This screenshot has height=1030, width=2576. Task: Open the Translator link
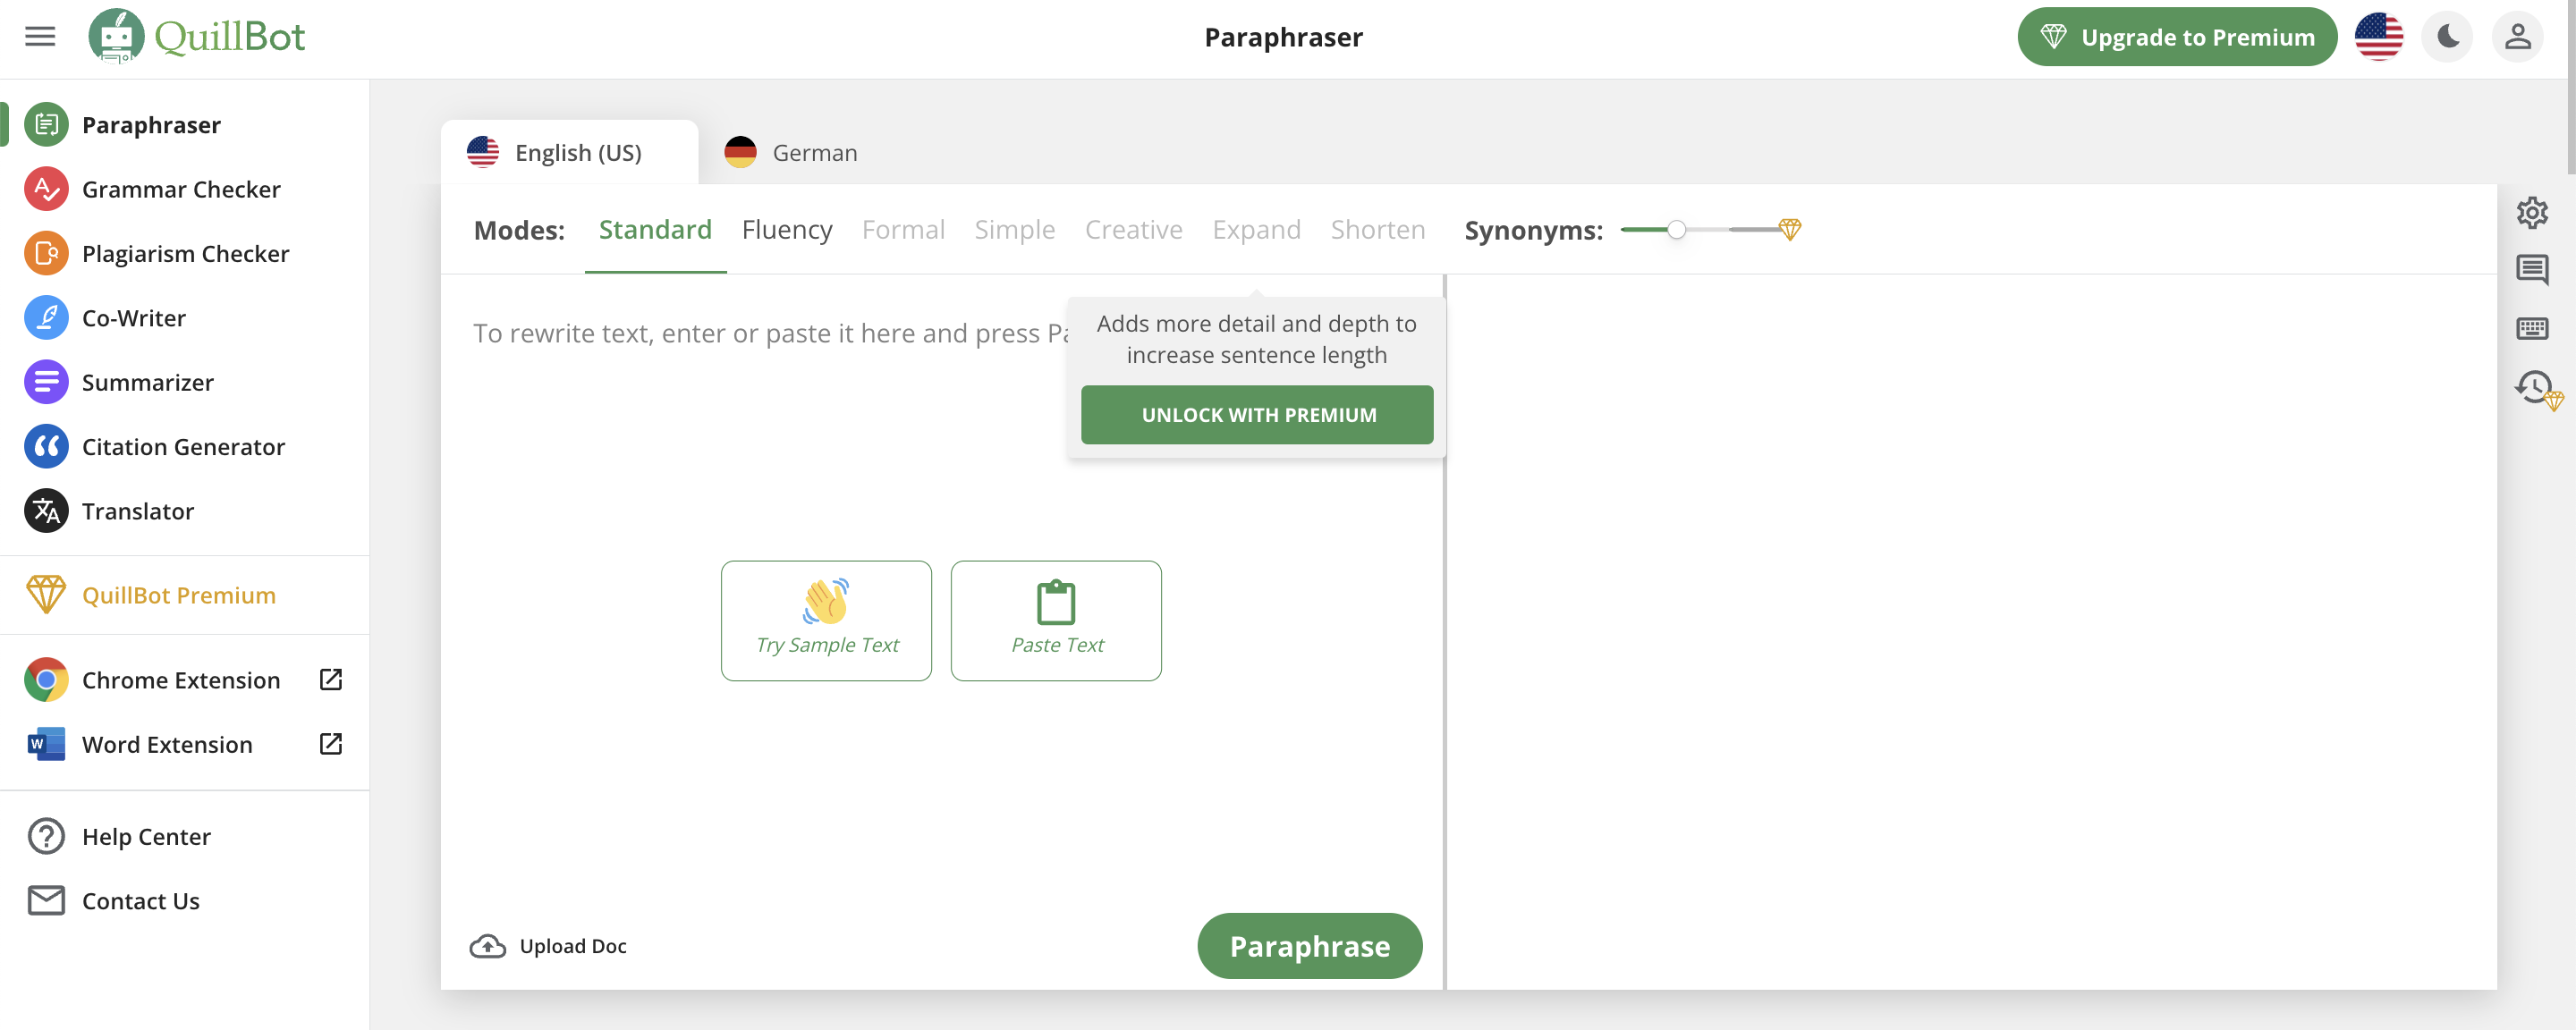pyautogui.click(x=138, y=511)
